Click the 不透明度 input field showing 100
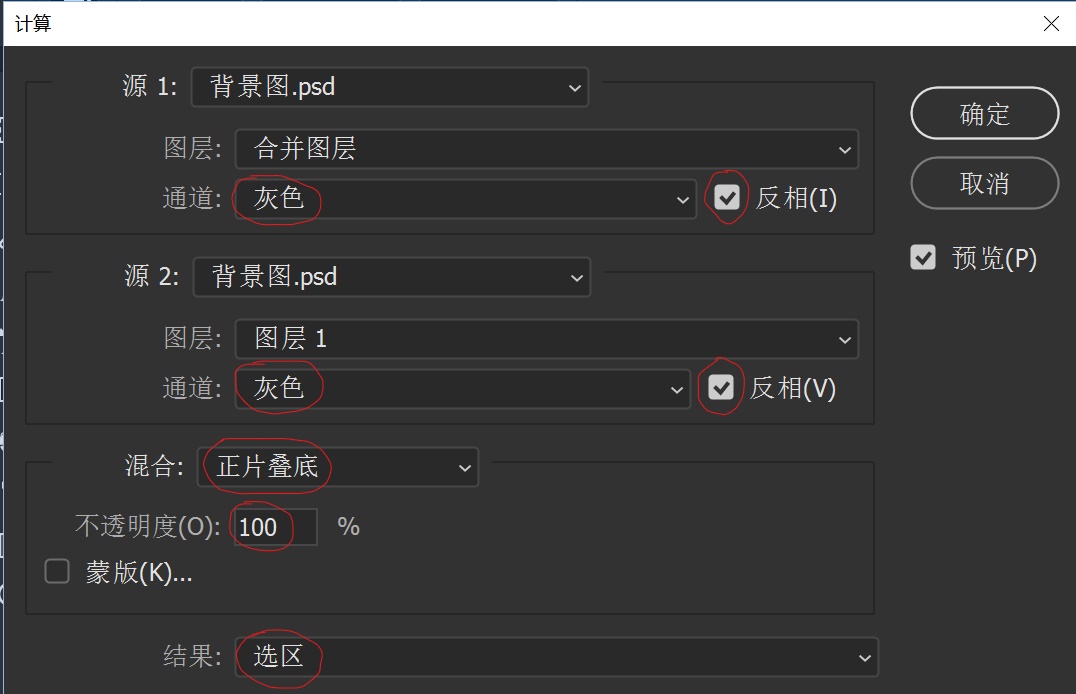Image resolution: width=1076 pixels, height=694 pixels. (276, 527)
